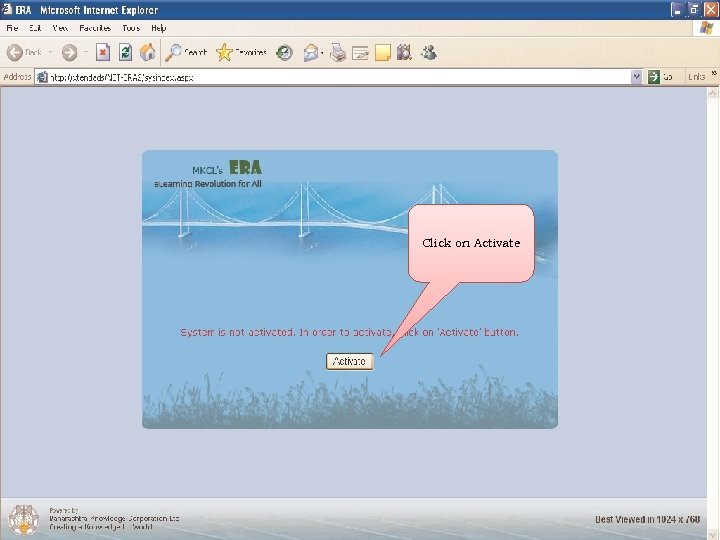This screenshot has height=540, width=720.
Task: Click the Research books toolbar icon
Action: [x=404, y=52]
